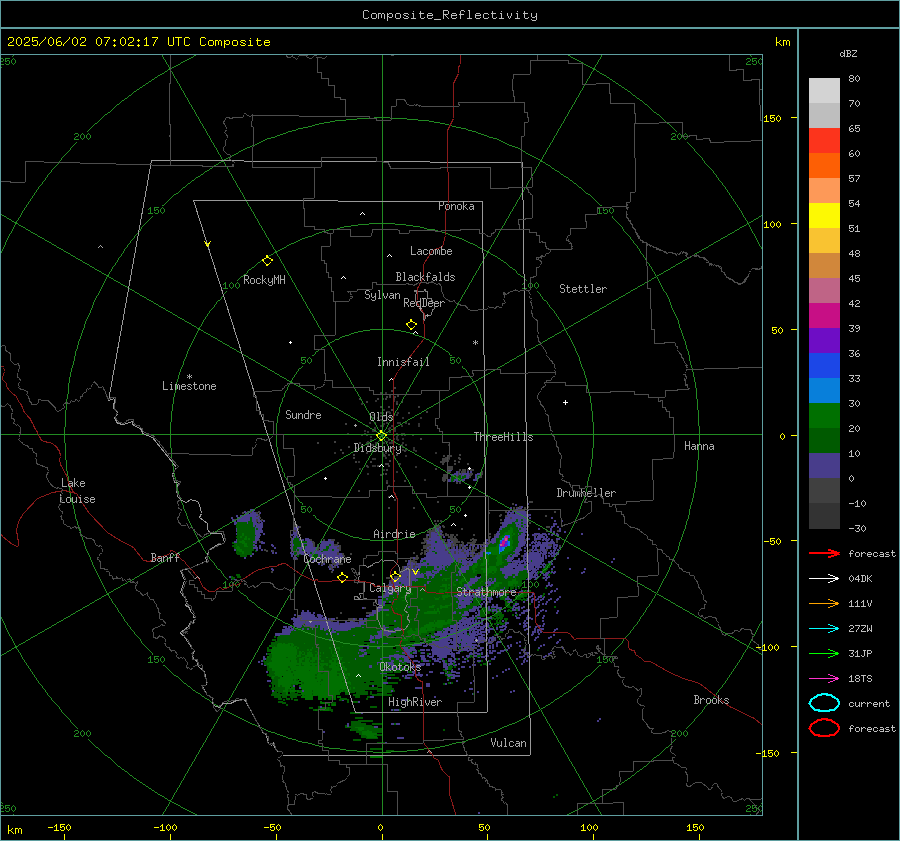
Task: Click the Olds label
Action: coord(381,417)
